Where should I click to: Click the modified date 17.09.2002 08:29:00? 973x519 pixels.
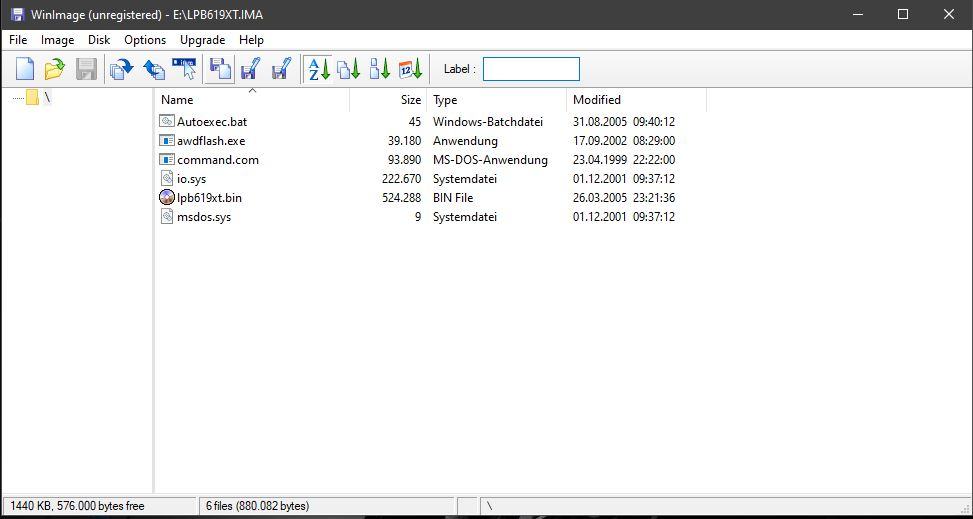(624, 141)
